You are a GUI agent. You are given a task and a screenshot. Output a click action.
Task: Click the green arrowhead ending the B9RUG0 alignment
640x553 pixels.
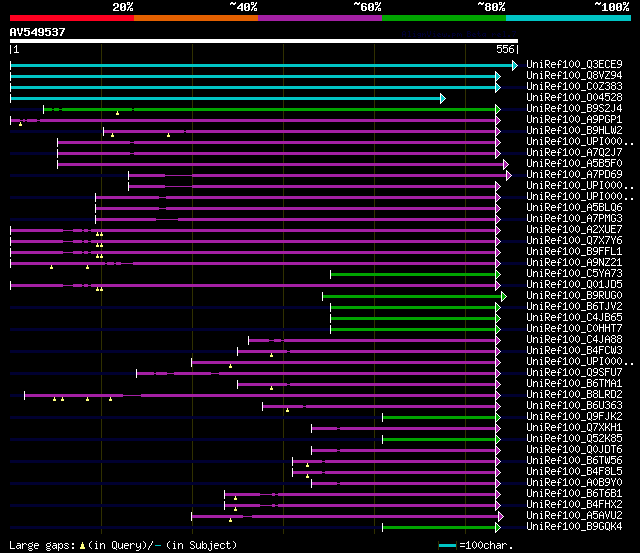click(504, 296)
